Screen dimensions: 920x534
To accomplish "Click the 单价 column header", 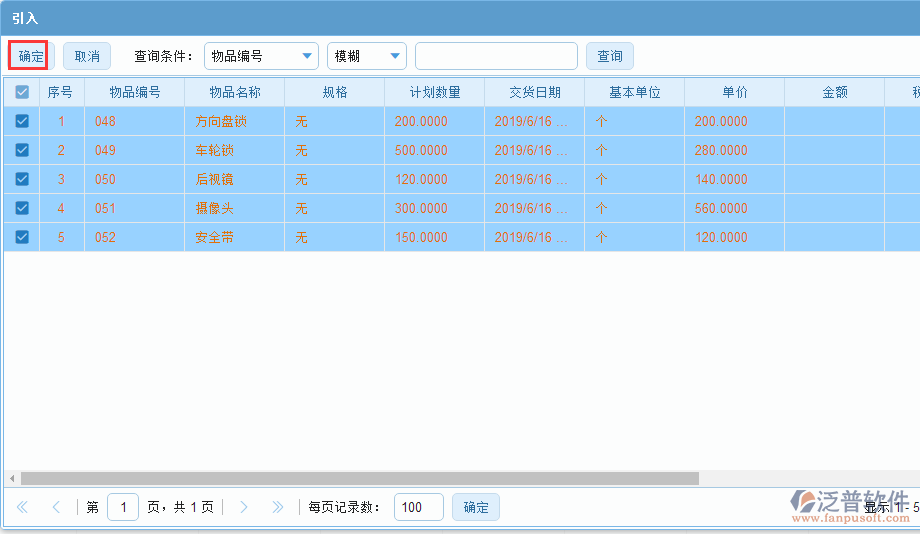I will [x=734, y=92].
